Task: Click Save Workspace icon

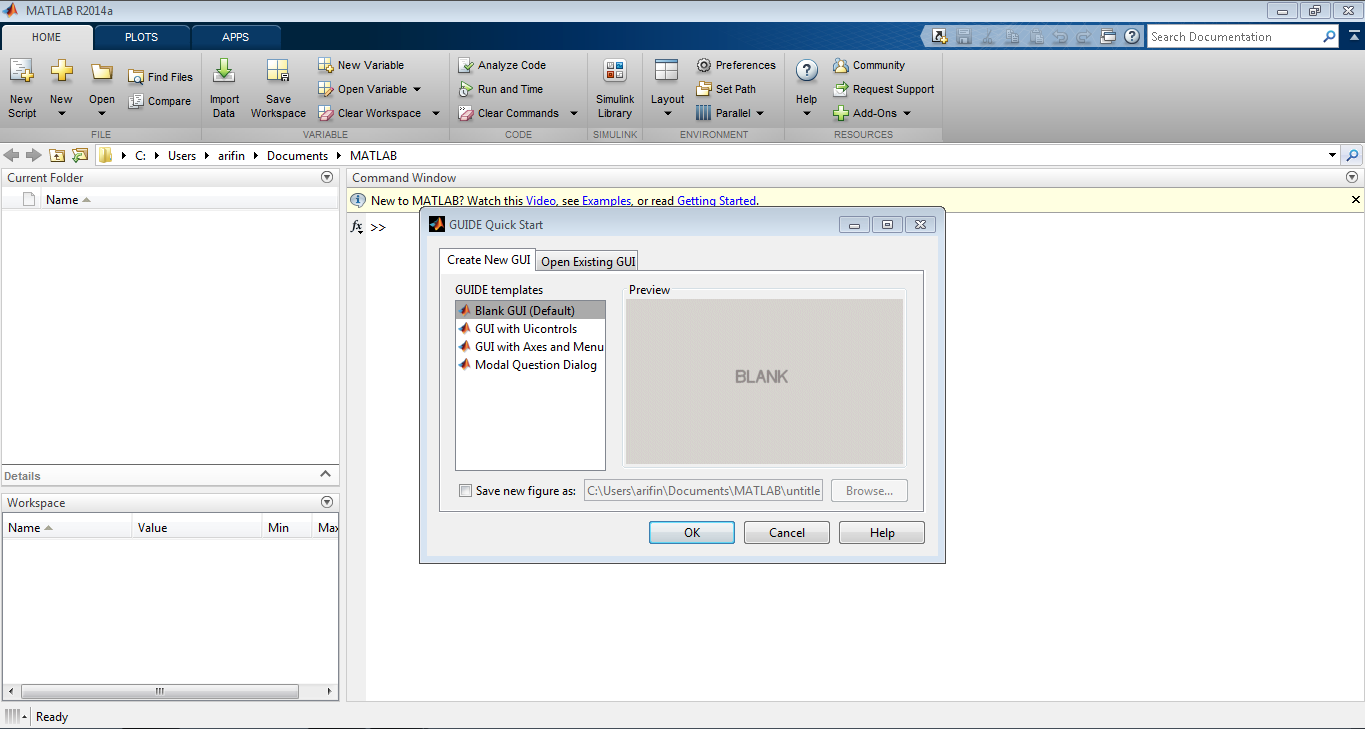Action: (278, 72)
